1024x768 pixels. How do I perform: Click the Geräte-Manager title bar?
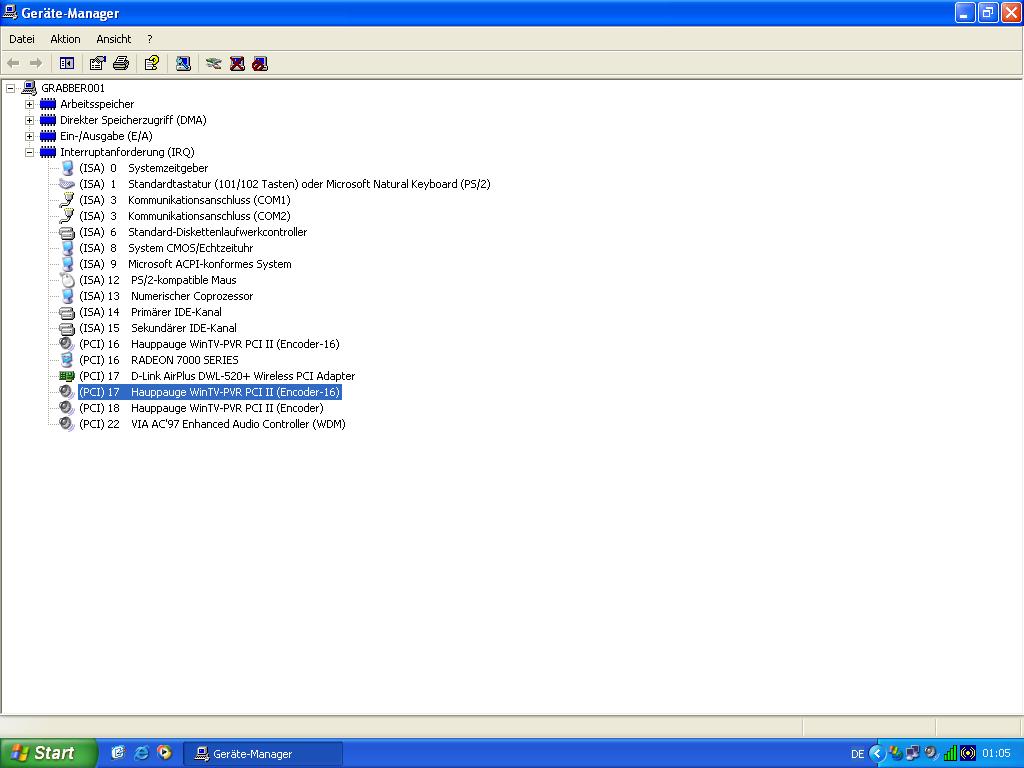click(512, 13)
